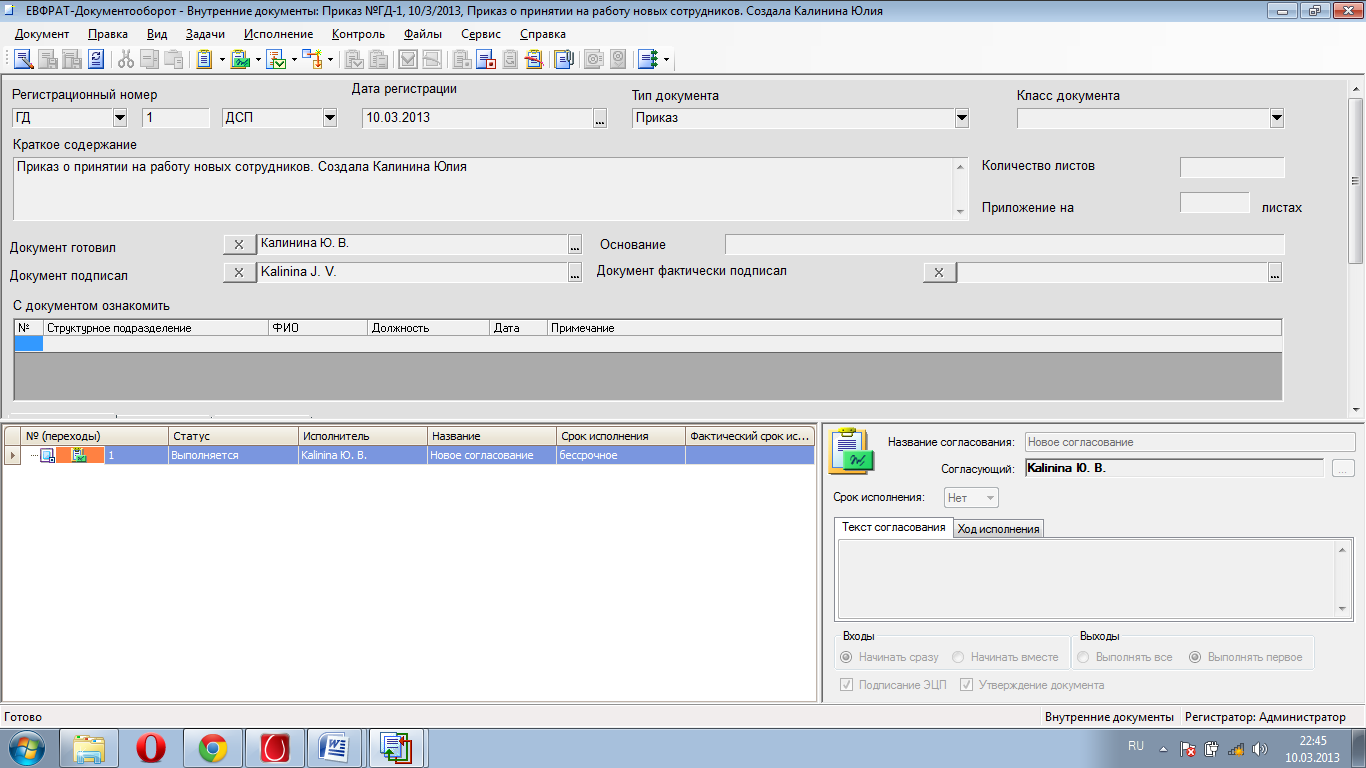Click the large approval clipboard icon

(x=851, y=451)
